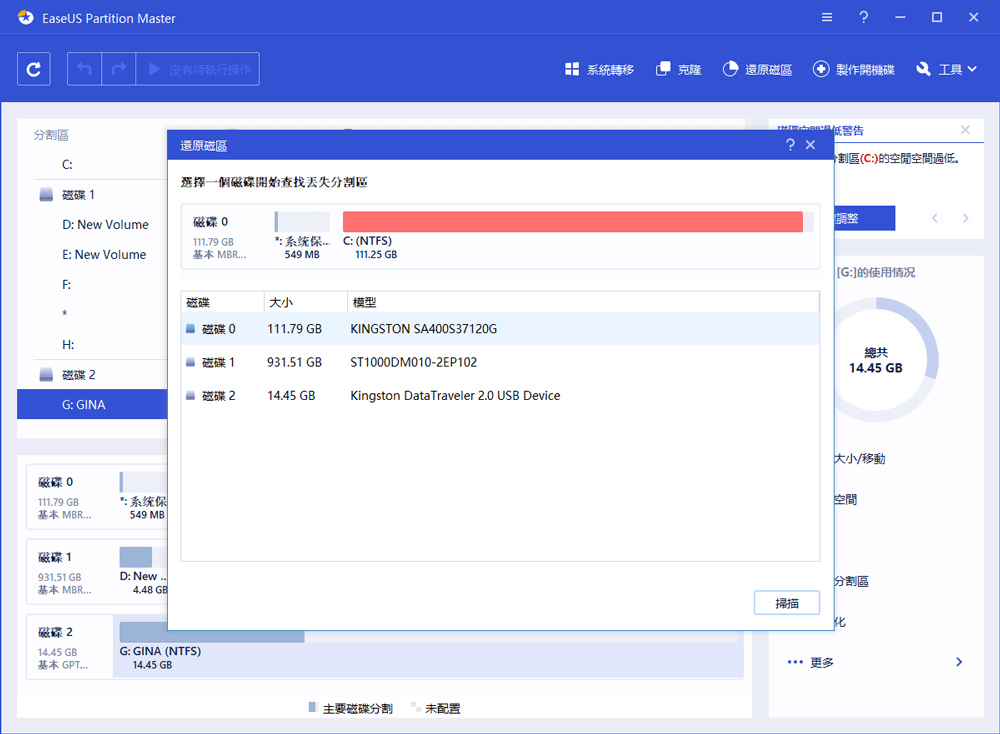The height and width of the screenshot is (734, 1000).
Task: Close the 還原磁區 dialog
Action: 811,145
